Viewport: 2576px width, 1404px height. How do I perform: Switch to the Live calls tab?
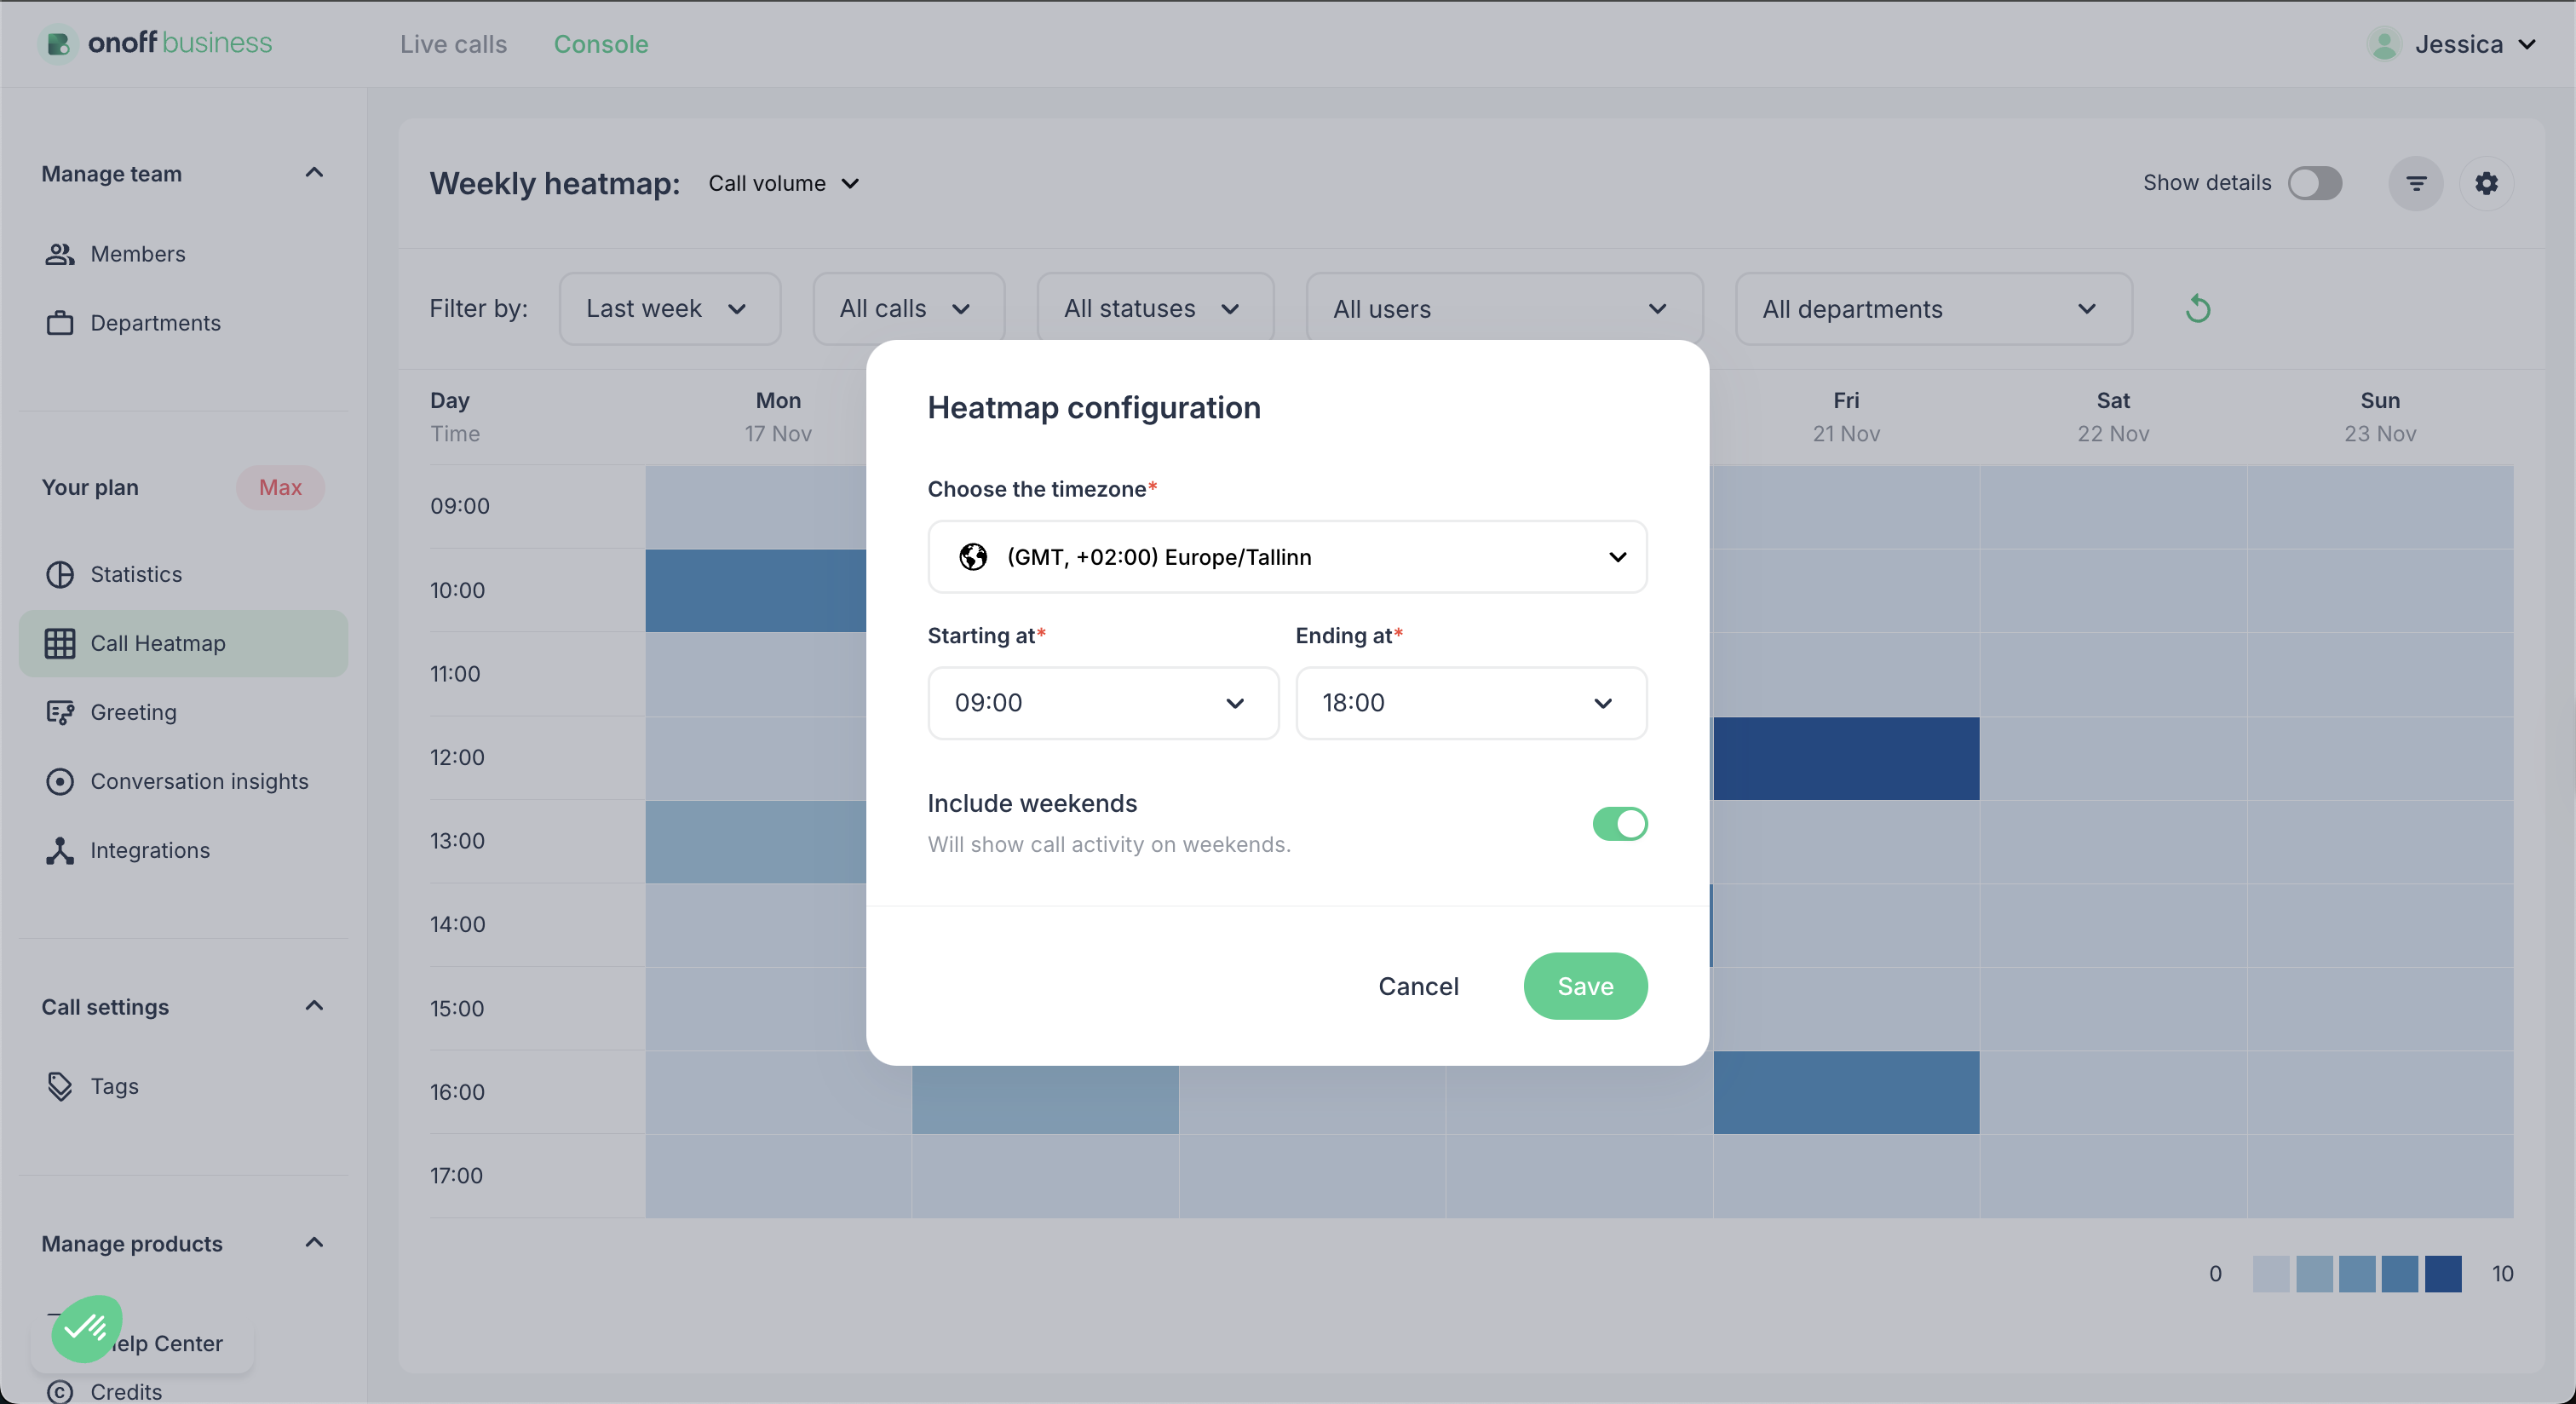tap(453, 44)
